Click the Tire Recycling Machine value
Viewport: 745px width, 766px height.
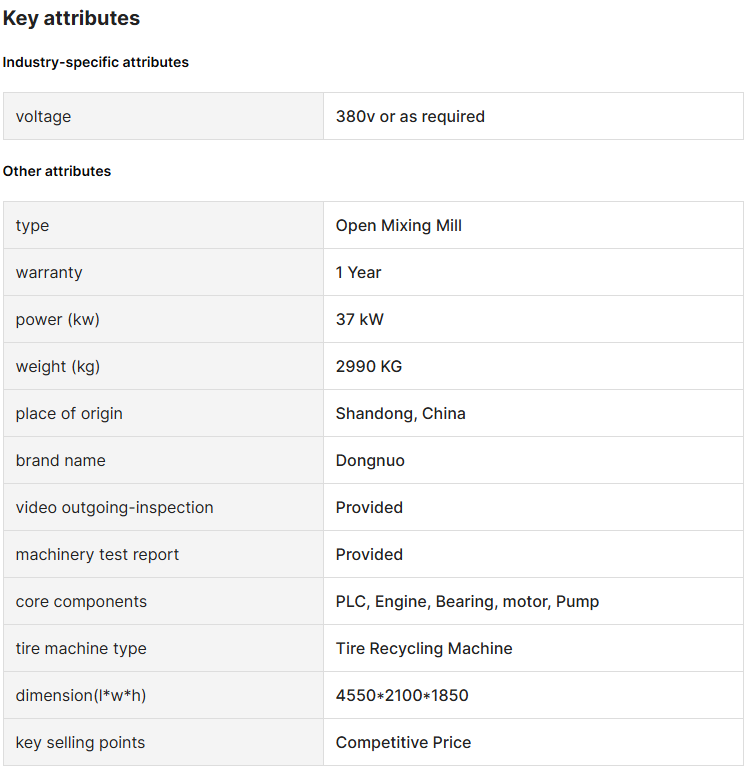click(x=424, y=649)
